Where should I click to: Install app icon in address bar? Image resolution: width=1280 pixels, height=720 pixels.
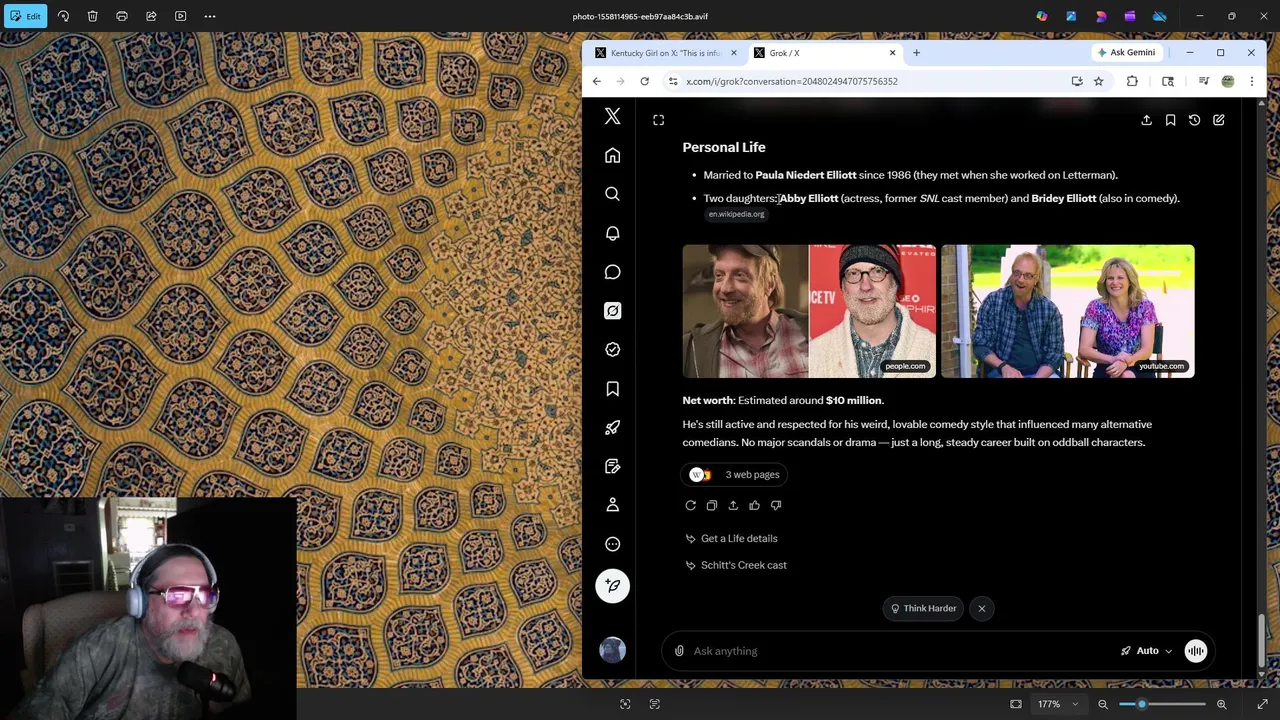click(x=1077, y=81)
